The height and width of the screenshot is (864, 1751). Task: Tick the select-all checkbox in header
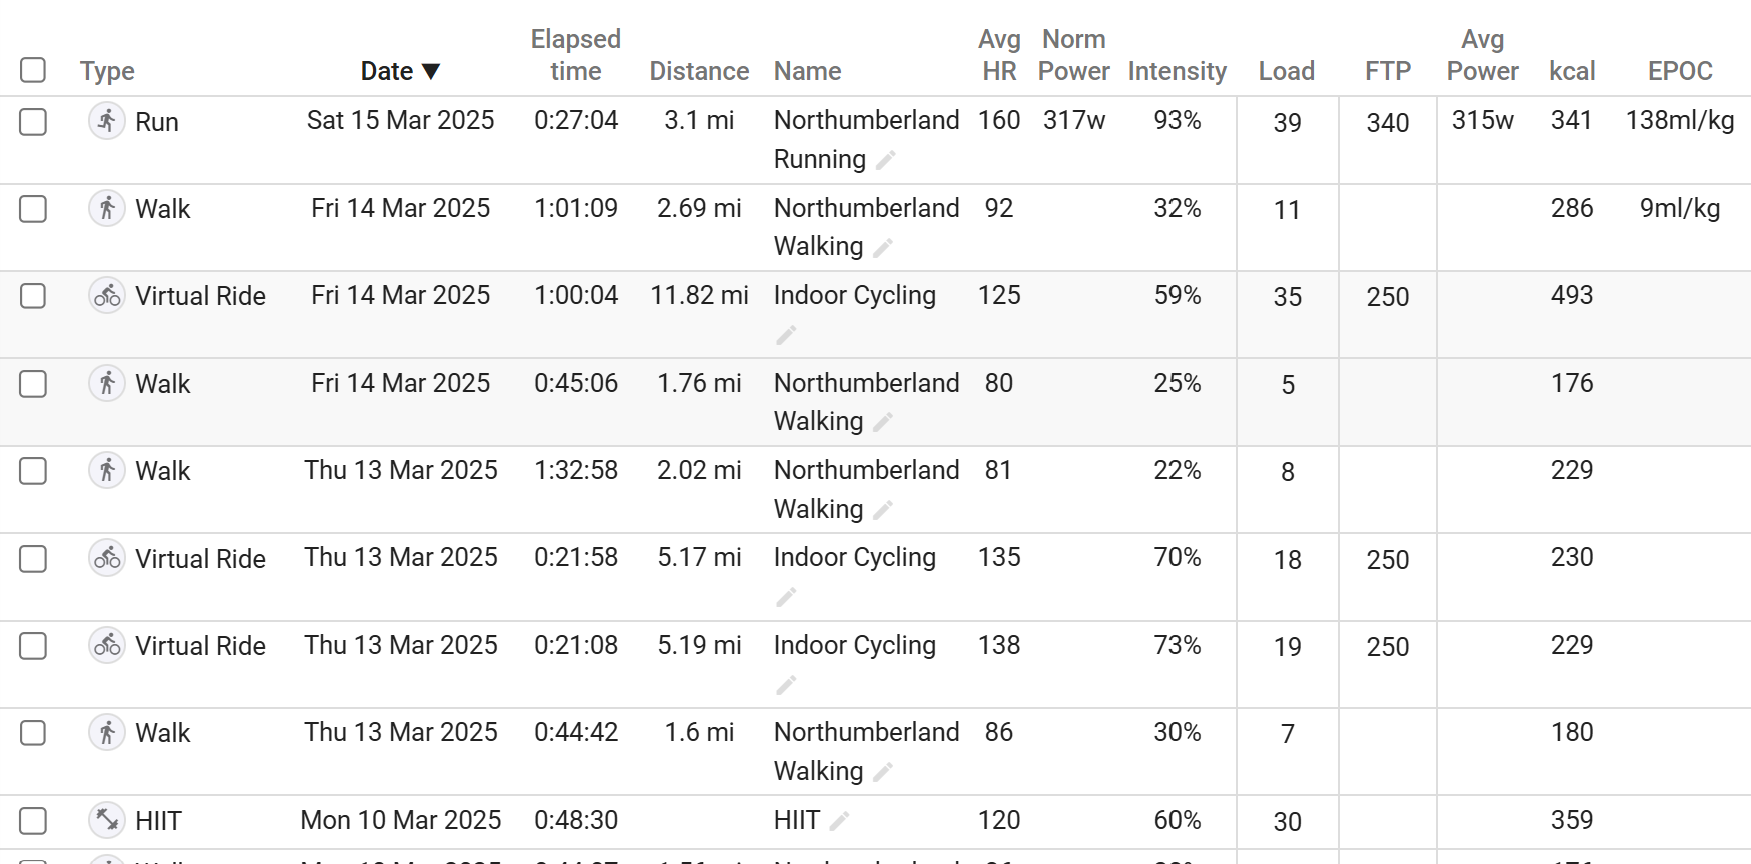tap(33, 70)
